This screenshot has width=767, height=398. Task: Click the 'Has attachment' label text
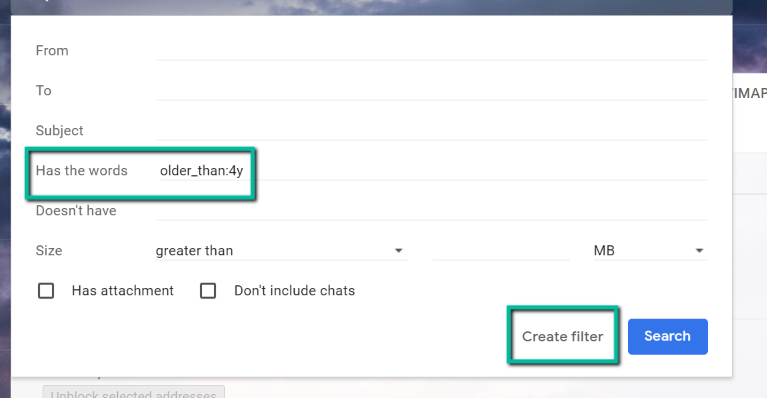[x=123, y=291]
